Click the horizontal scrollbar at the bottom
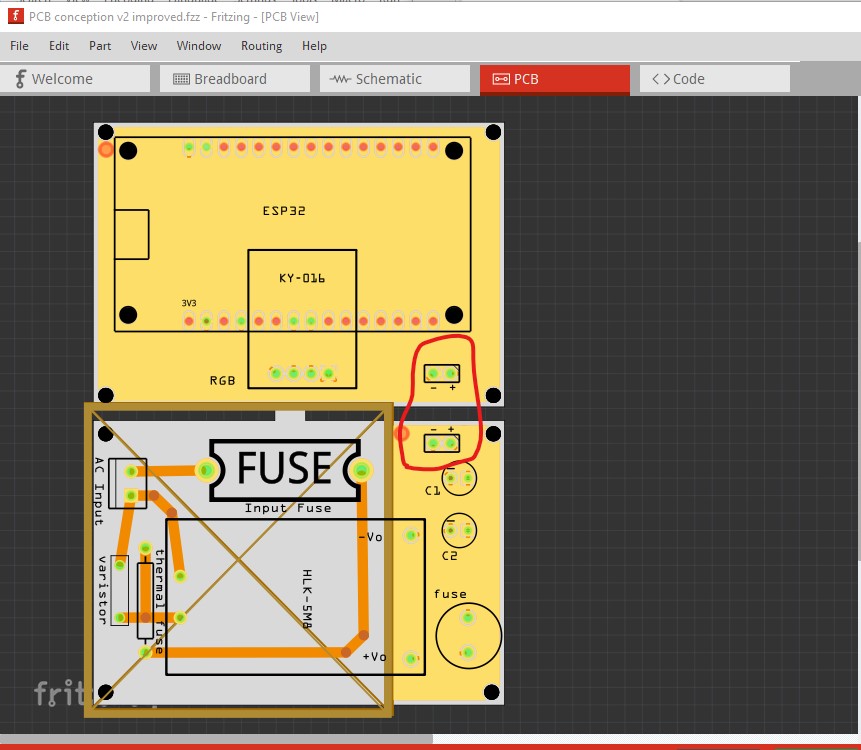 [216, 739]
